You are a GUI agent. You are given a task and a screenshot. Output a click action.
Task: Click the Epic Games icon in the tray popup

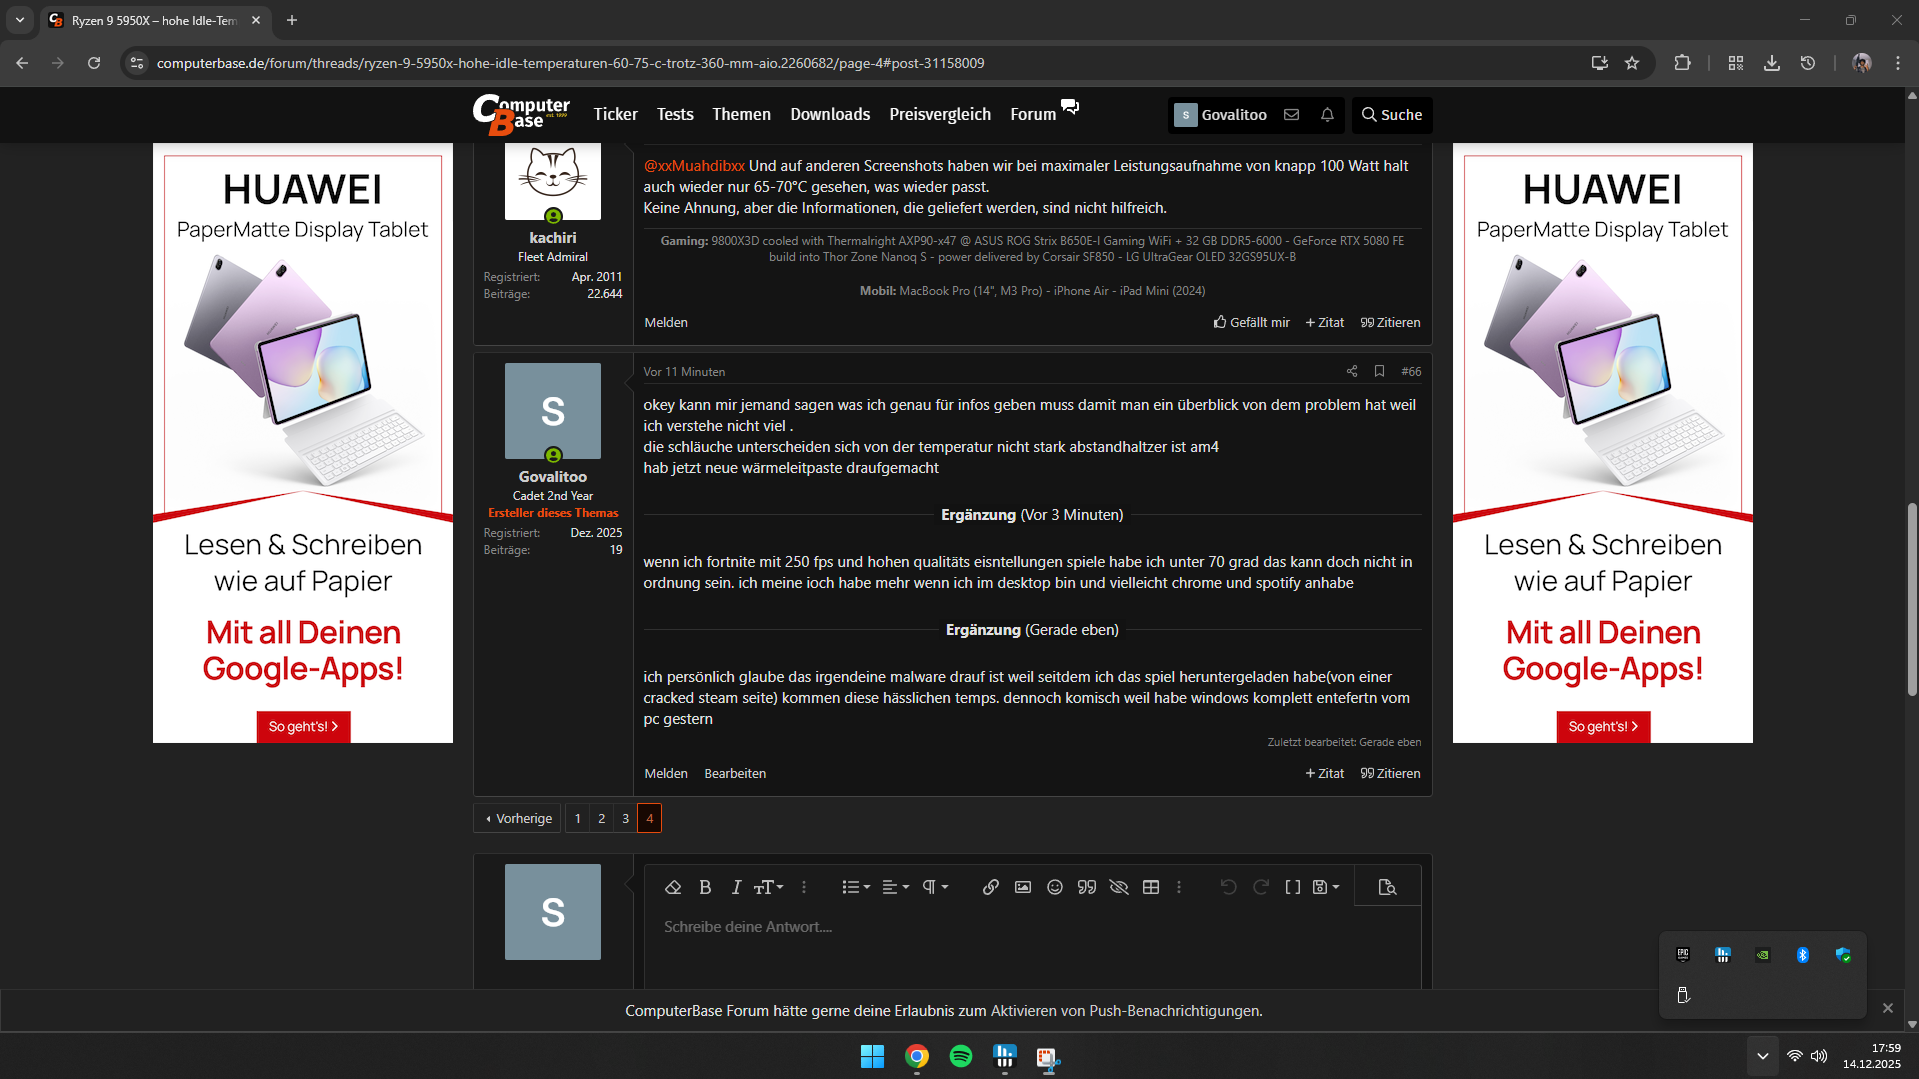1683,955
